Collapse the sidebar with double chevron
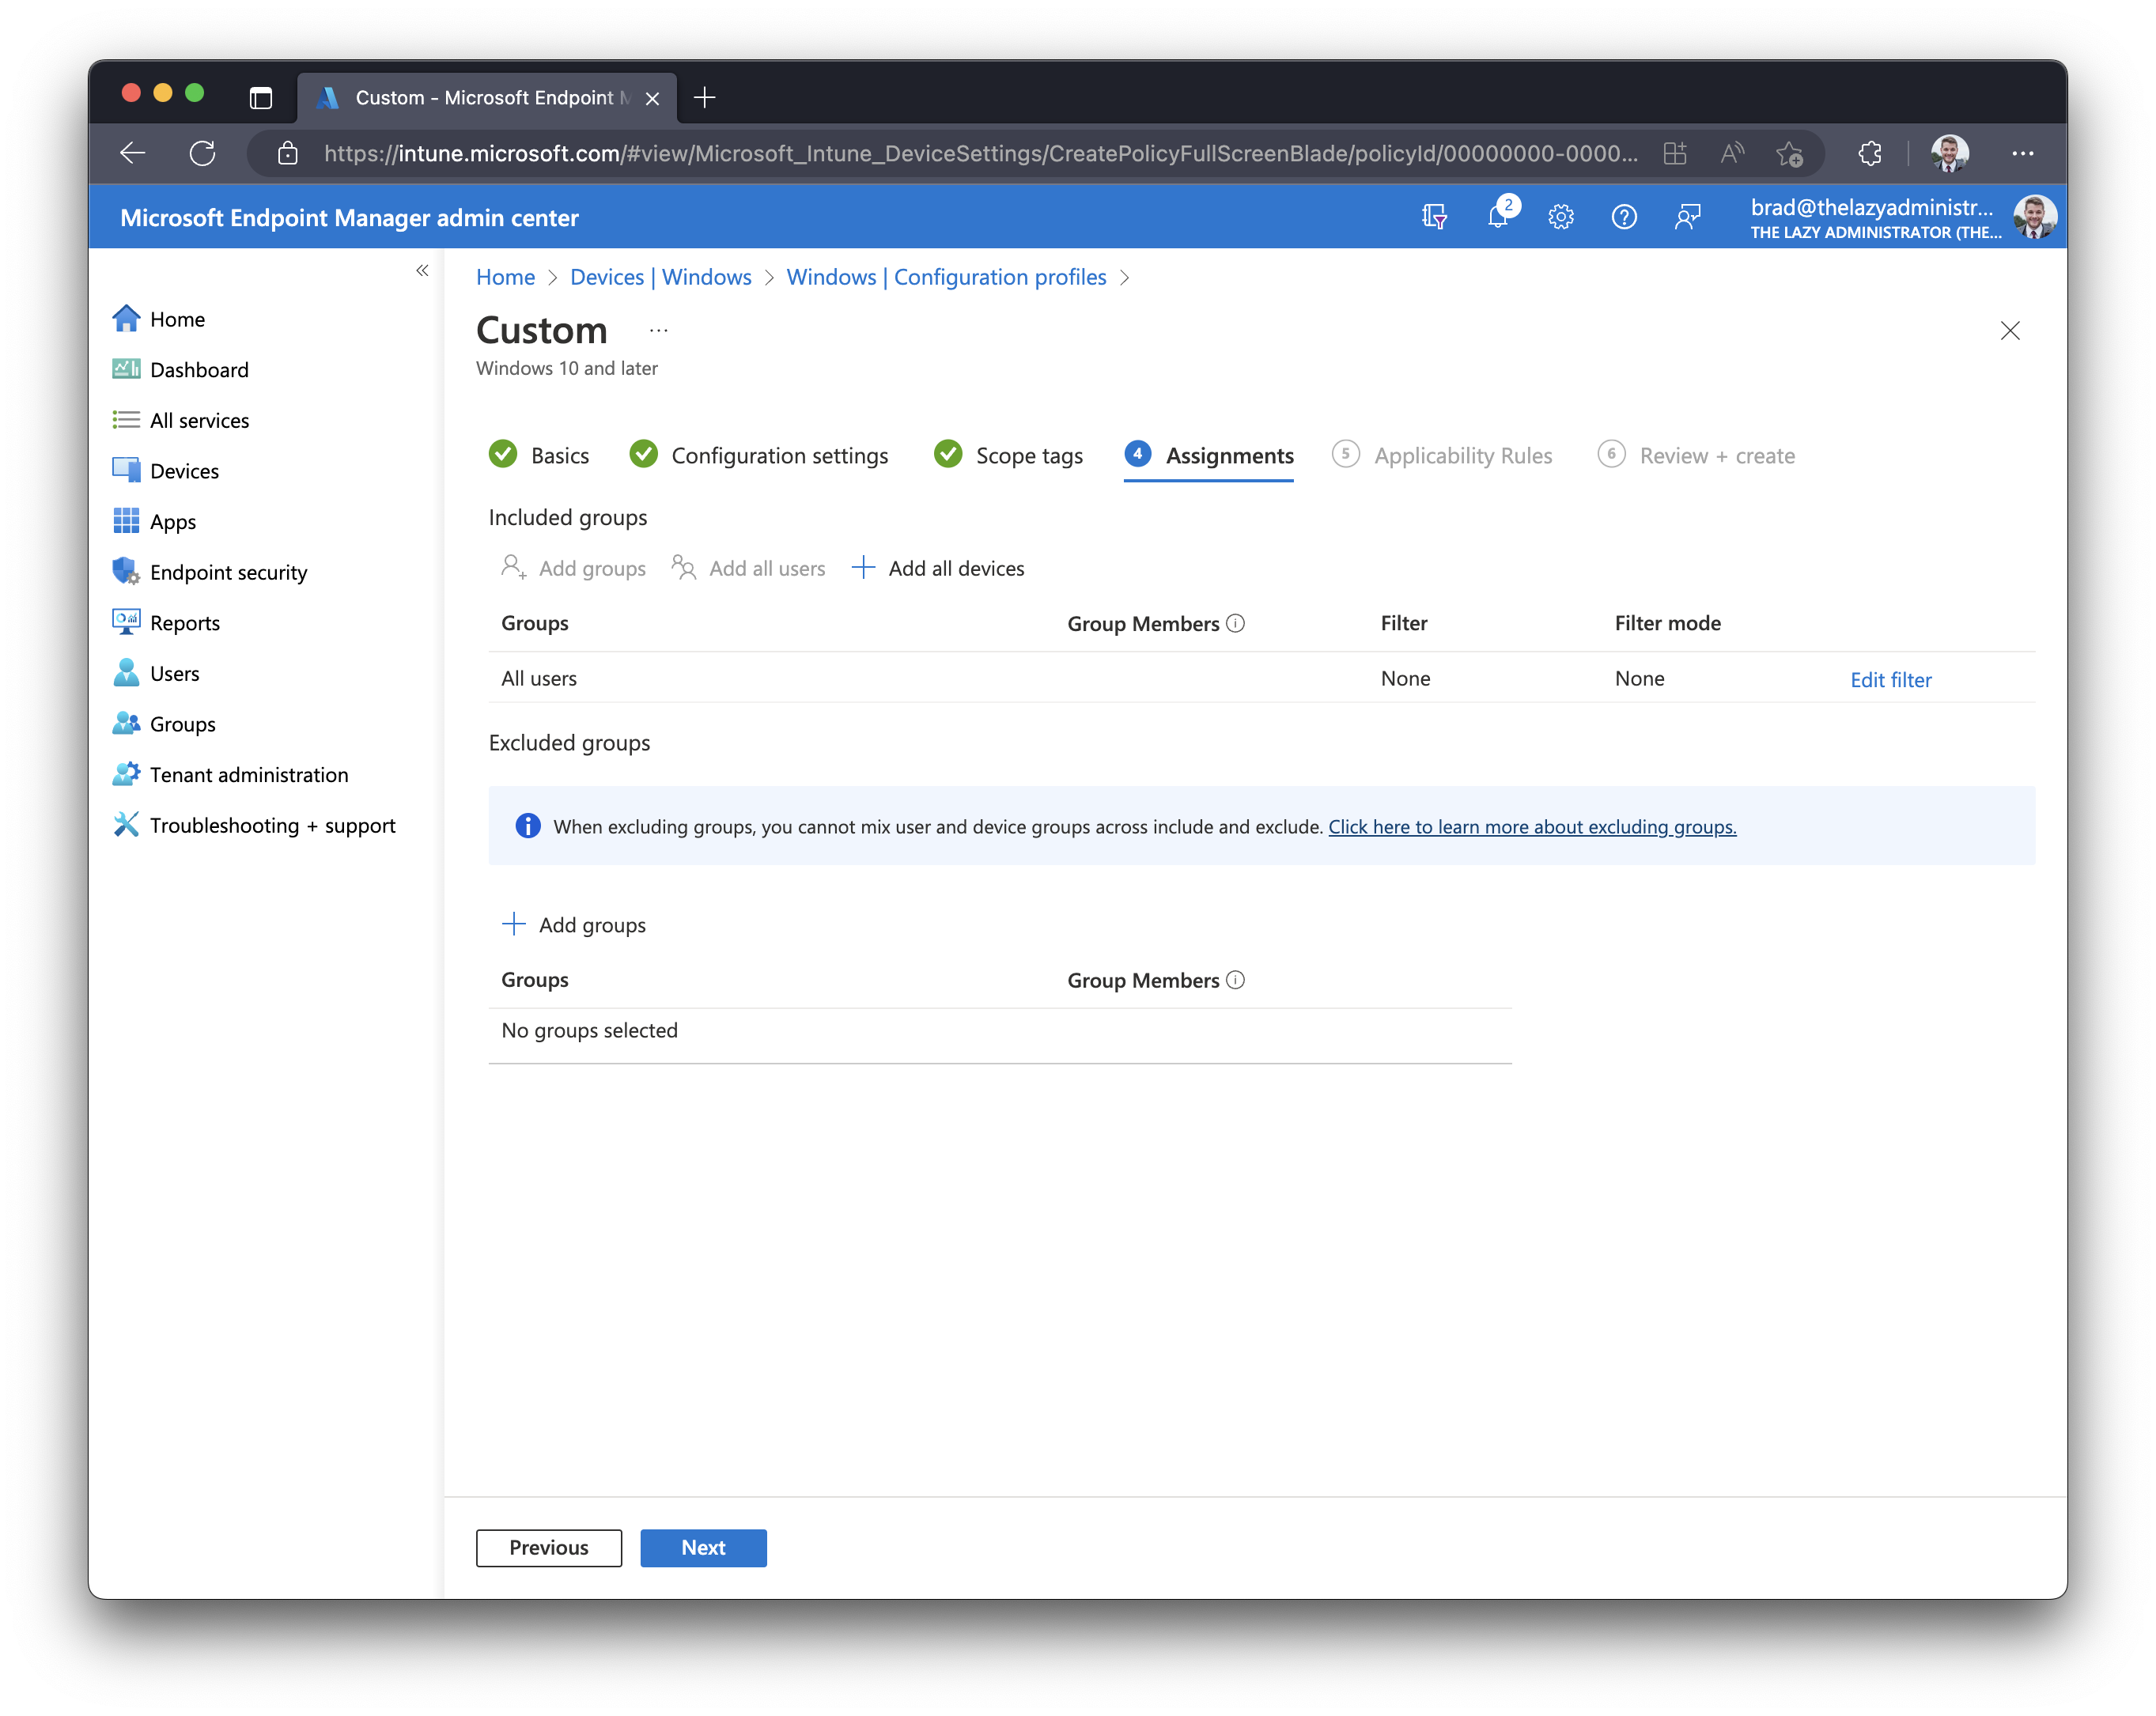The image size is (2156, 1716). (x=422, y=271)
